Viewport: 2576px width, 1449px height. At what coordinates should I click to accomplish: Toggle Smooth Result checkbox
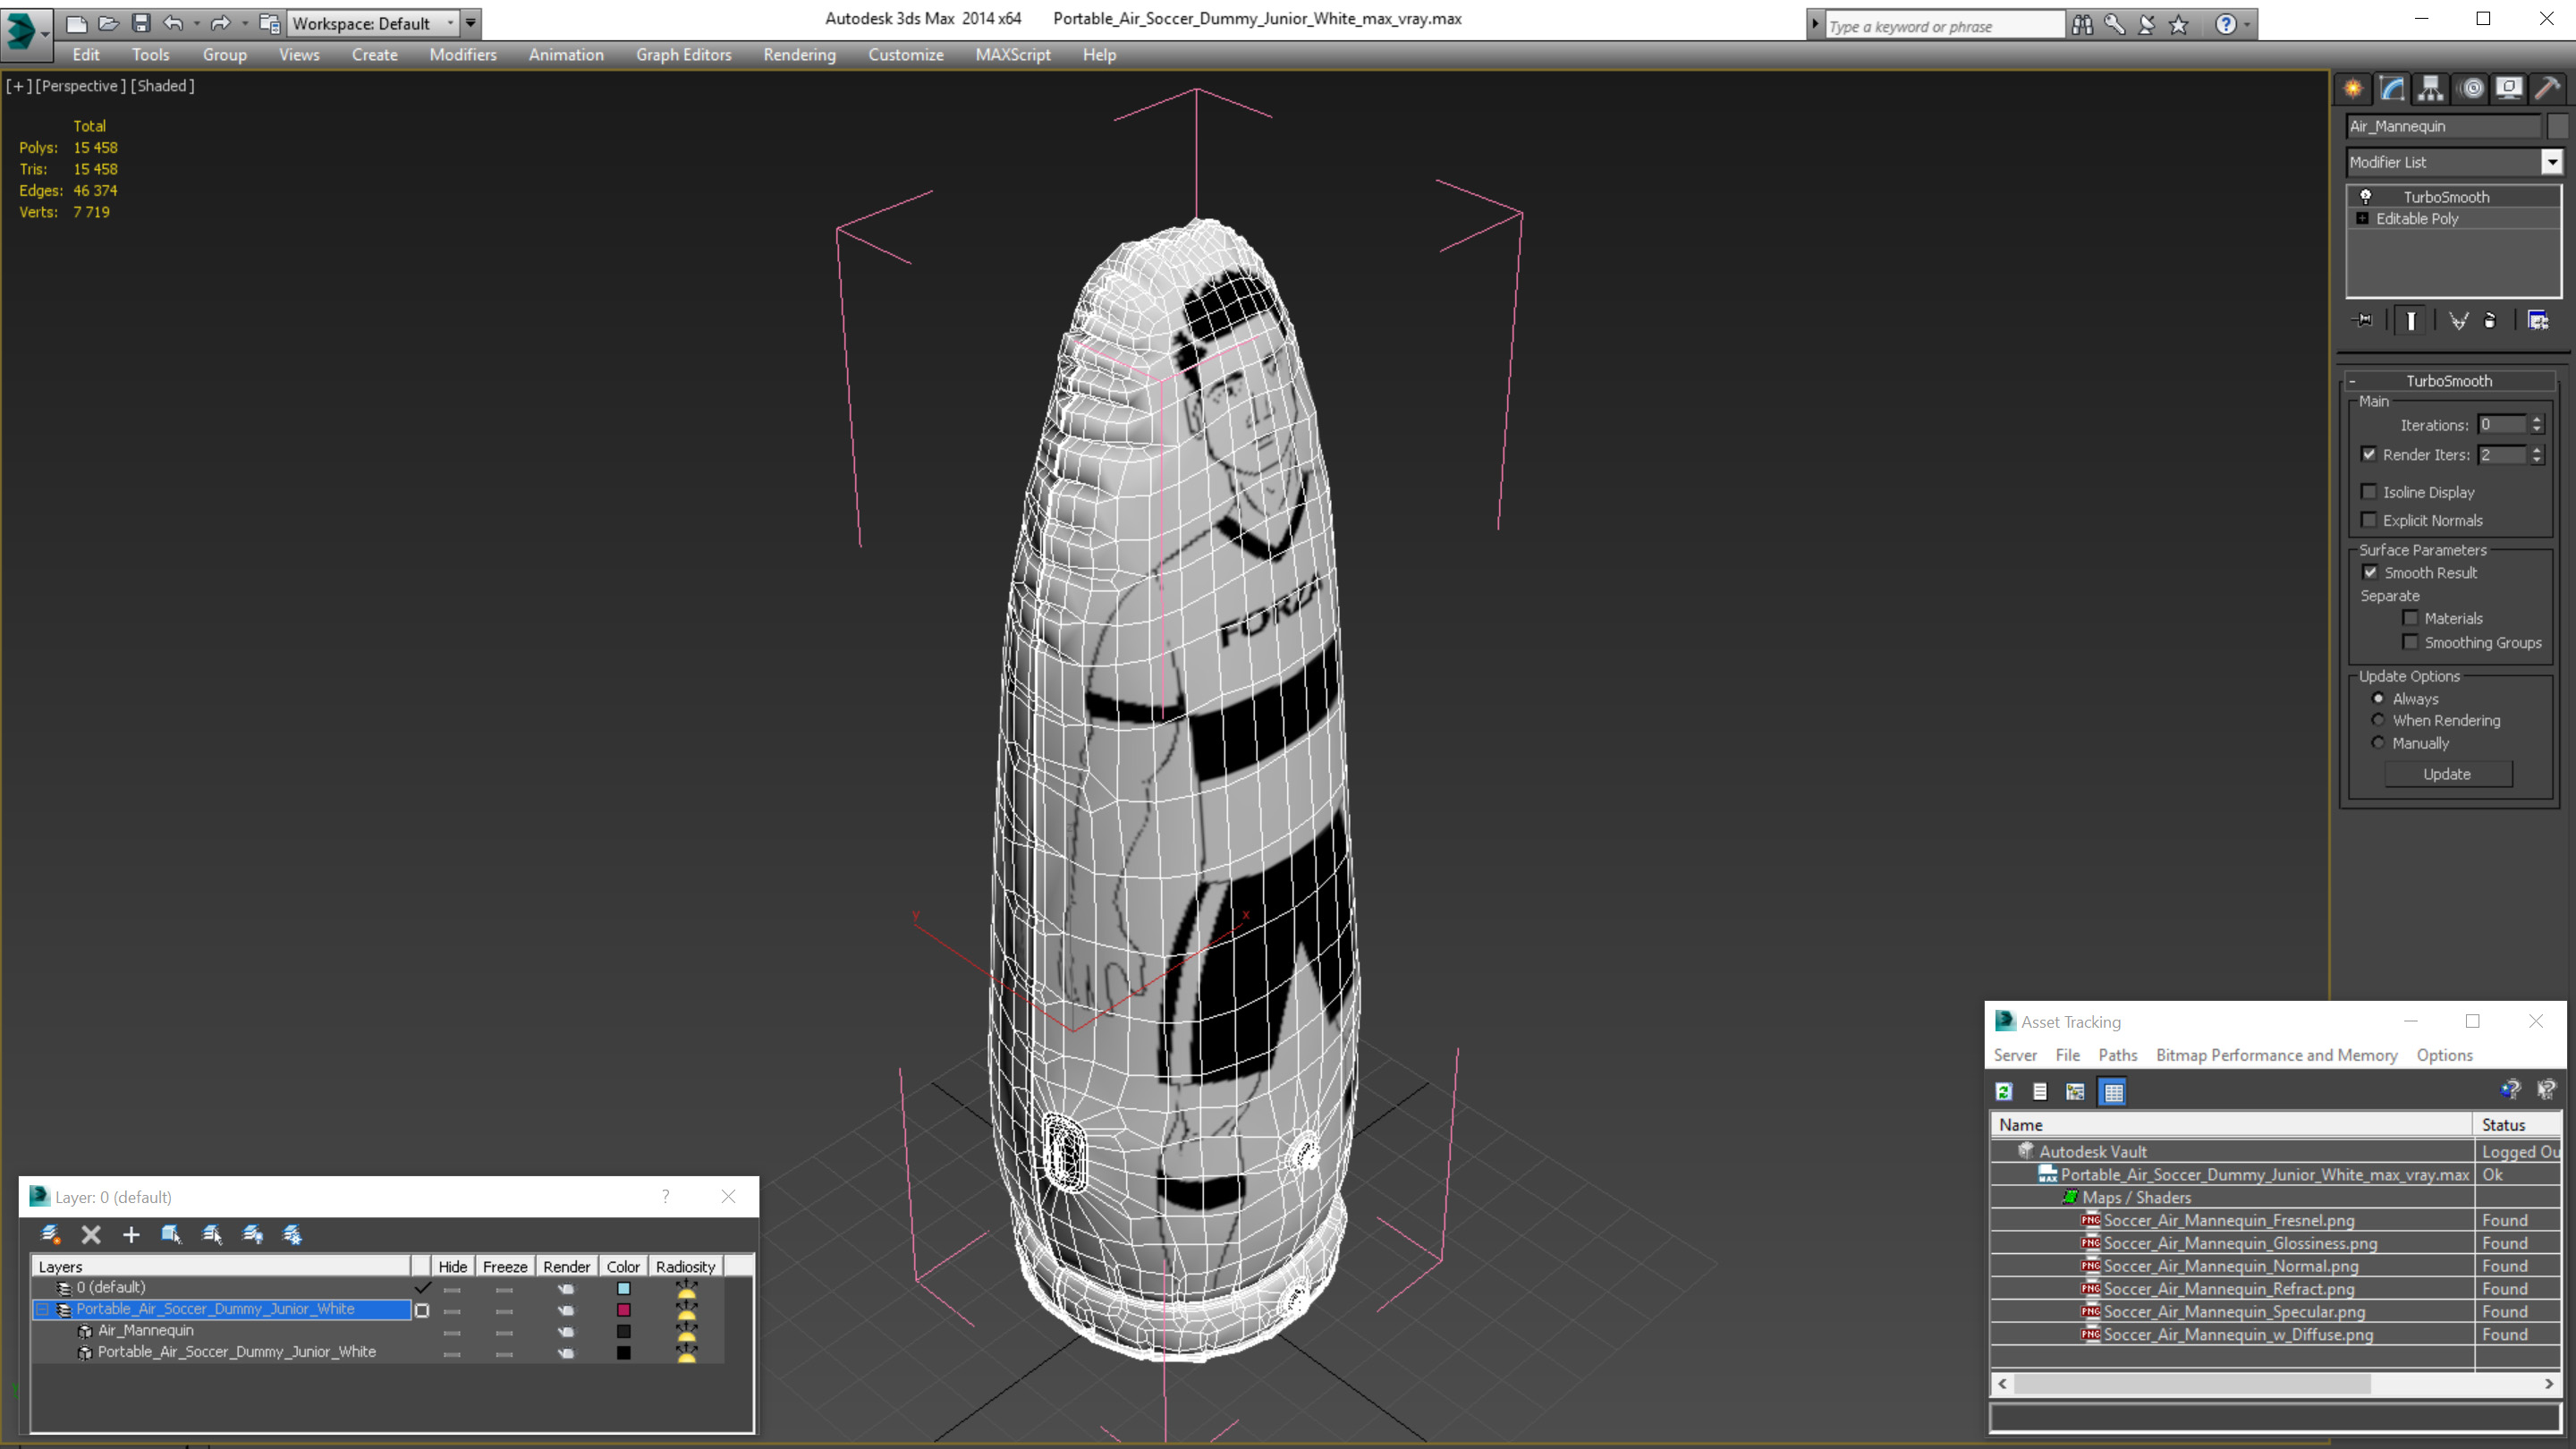(x=2370, y=572)
